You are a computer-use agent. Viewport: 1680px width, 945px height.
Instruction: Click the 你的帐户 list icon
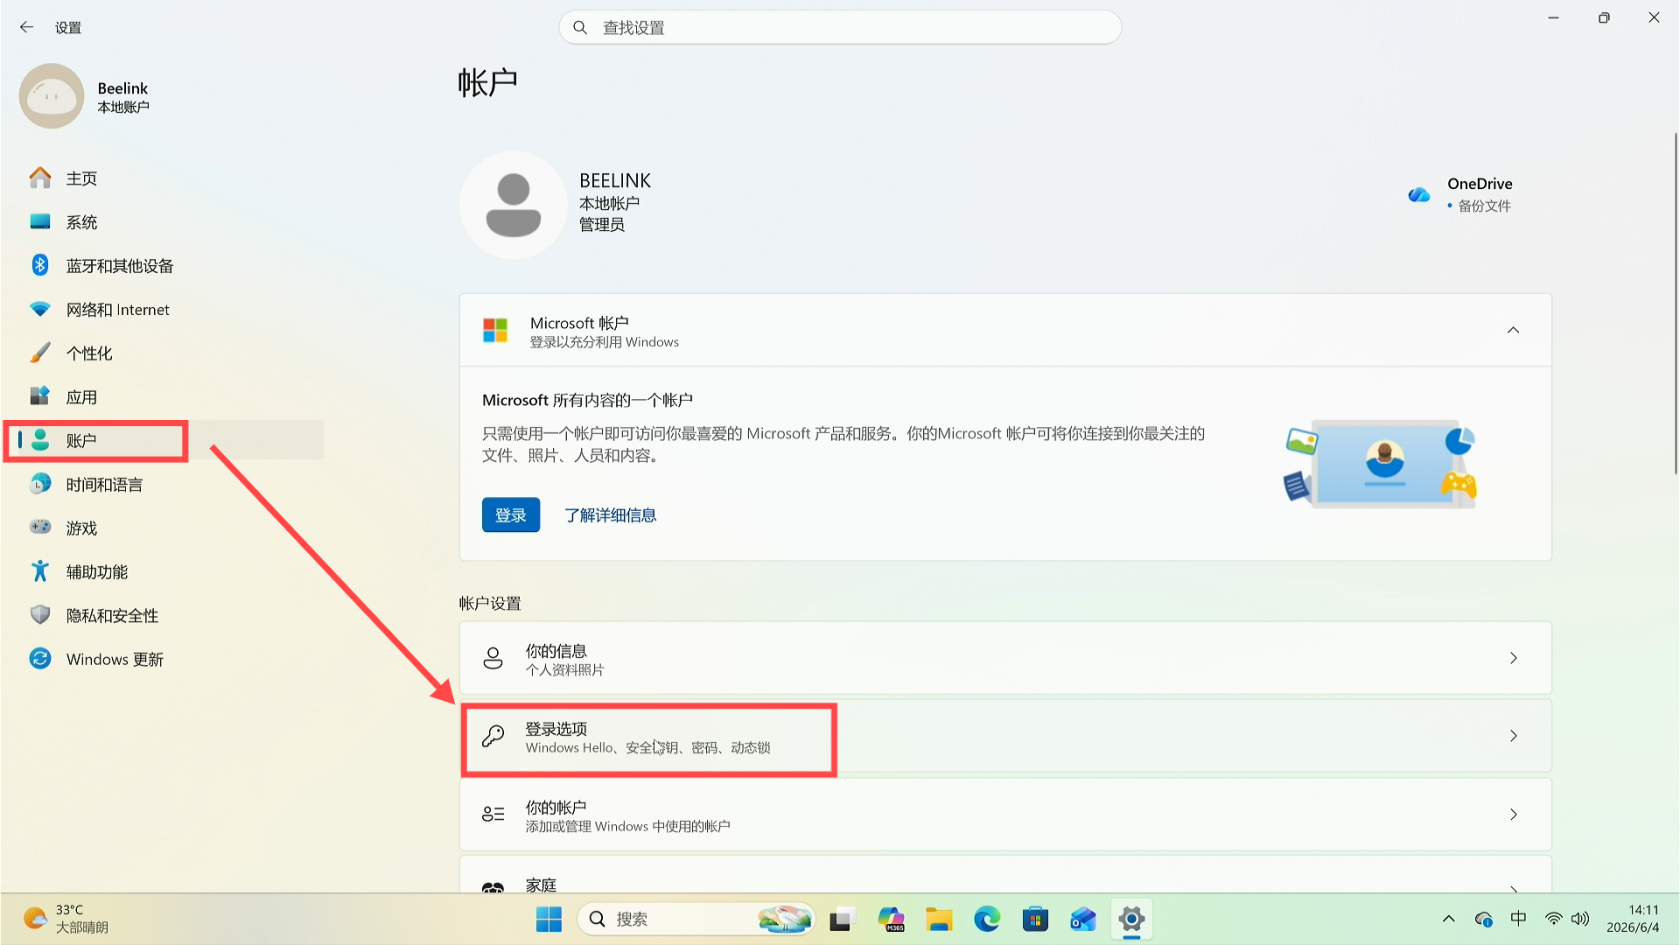(493, 814)
